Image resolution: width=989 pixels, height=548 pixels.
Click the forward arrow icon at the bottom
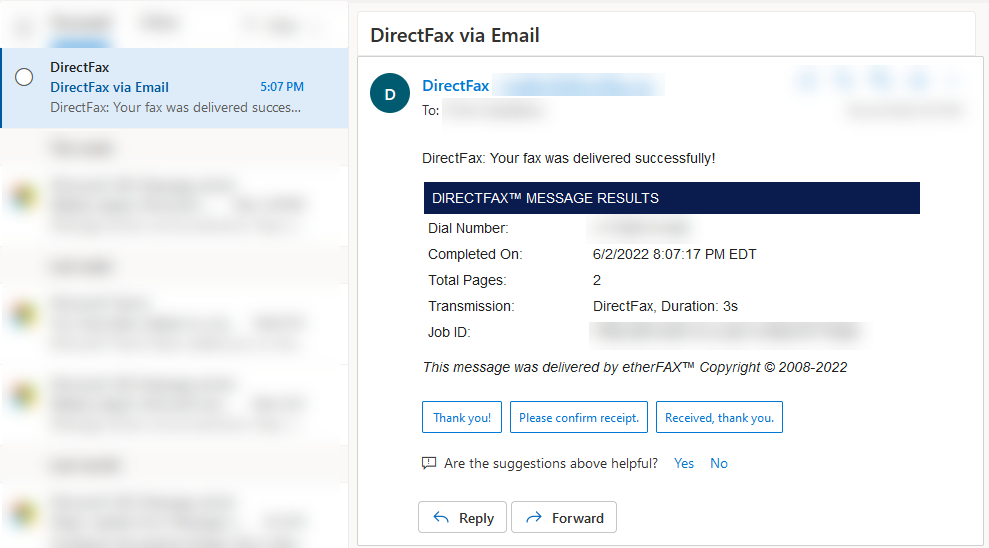[534, 517]
